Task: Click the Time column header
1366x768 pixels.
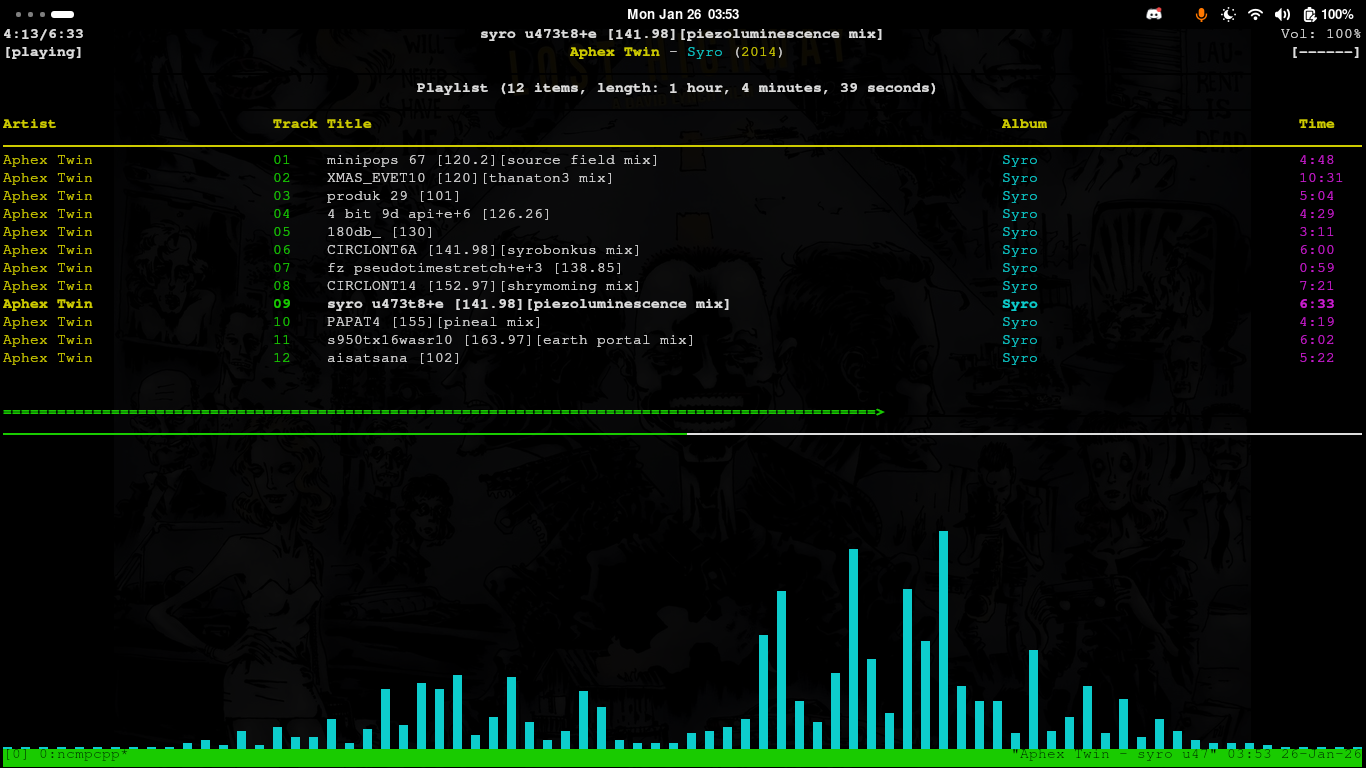Action: (1316, 124)
